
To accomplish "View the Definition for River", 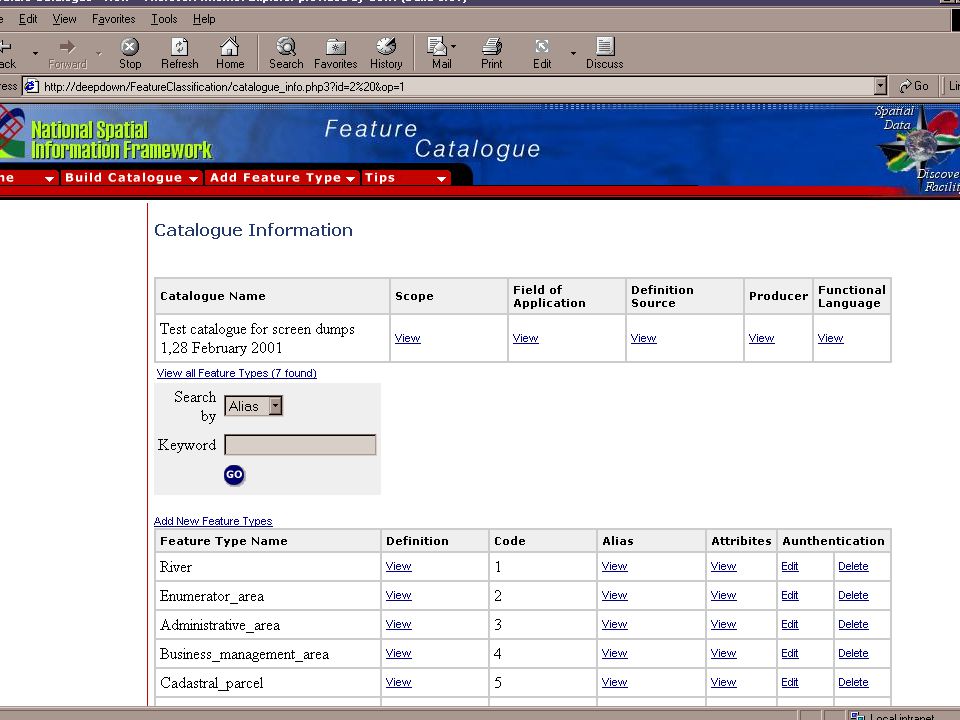I will 398,566.
